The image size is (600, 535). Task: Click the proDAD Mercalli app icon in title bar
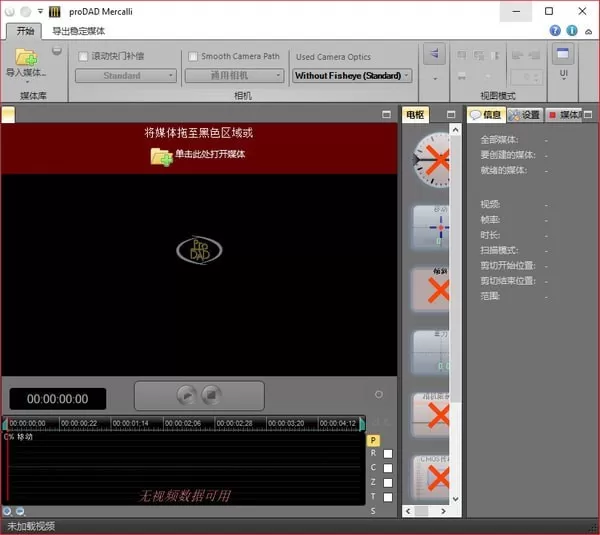(x=55, y=11)
